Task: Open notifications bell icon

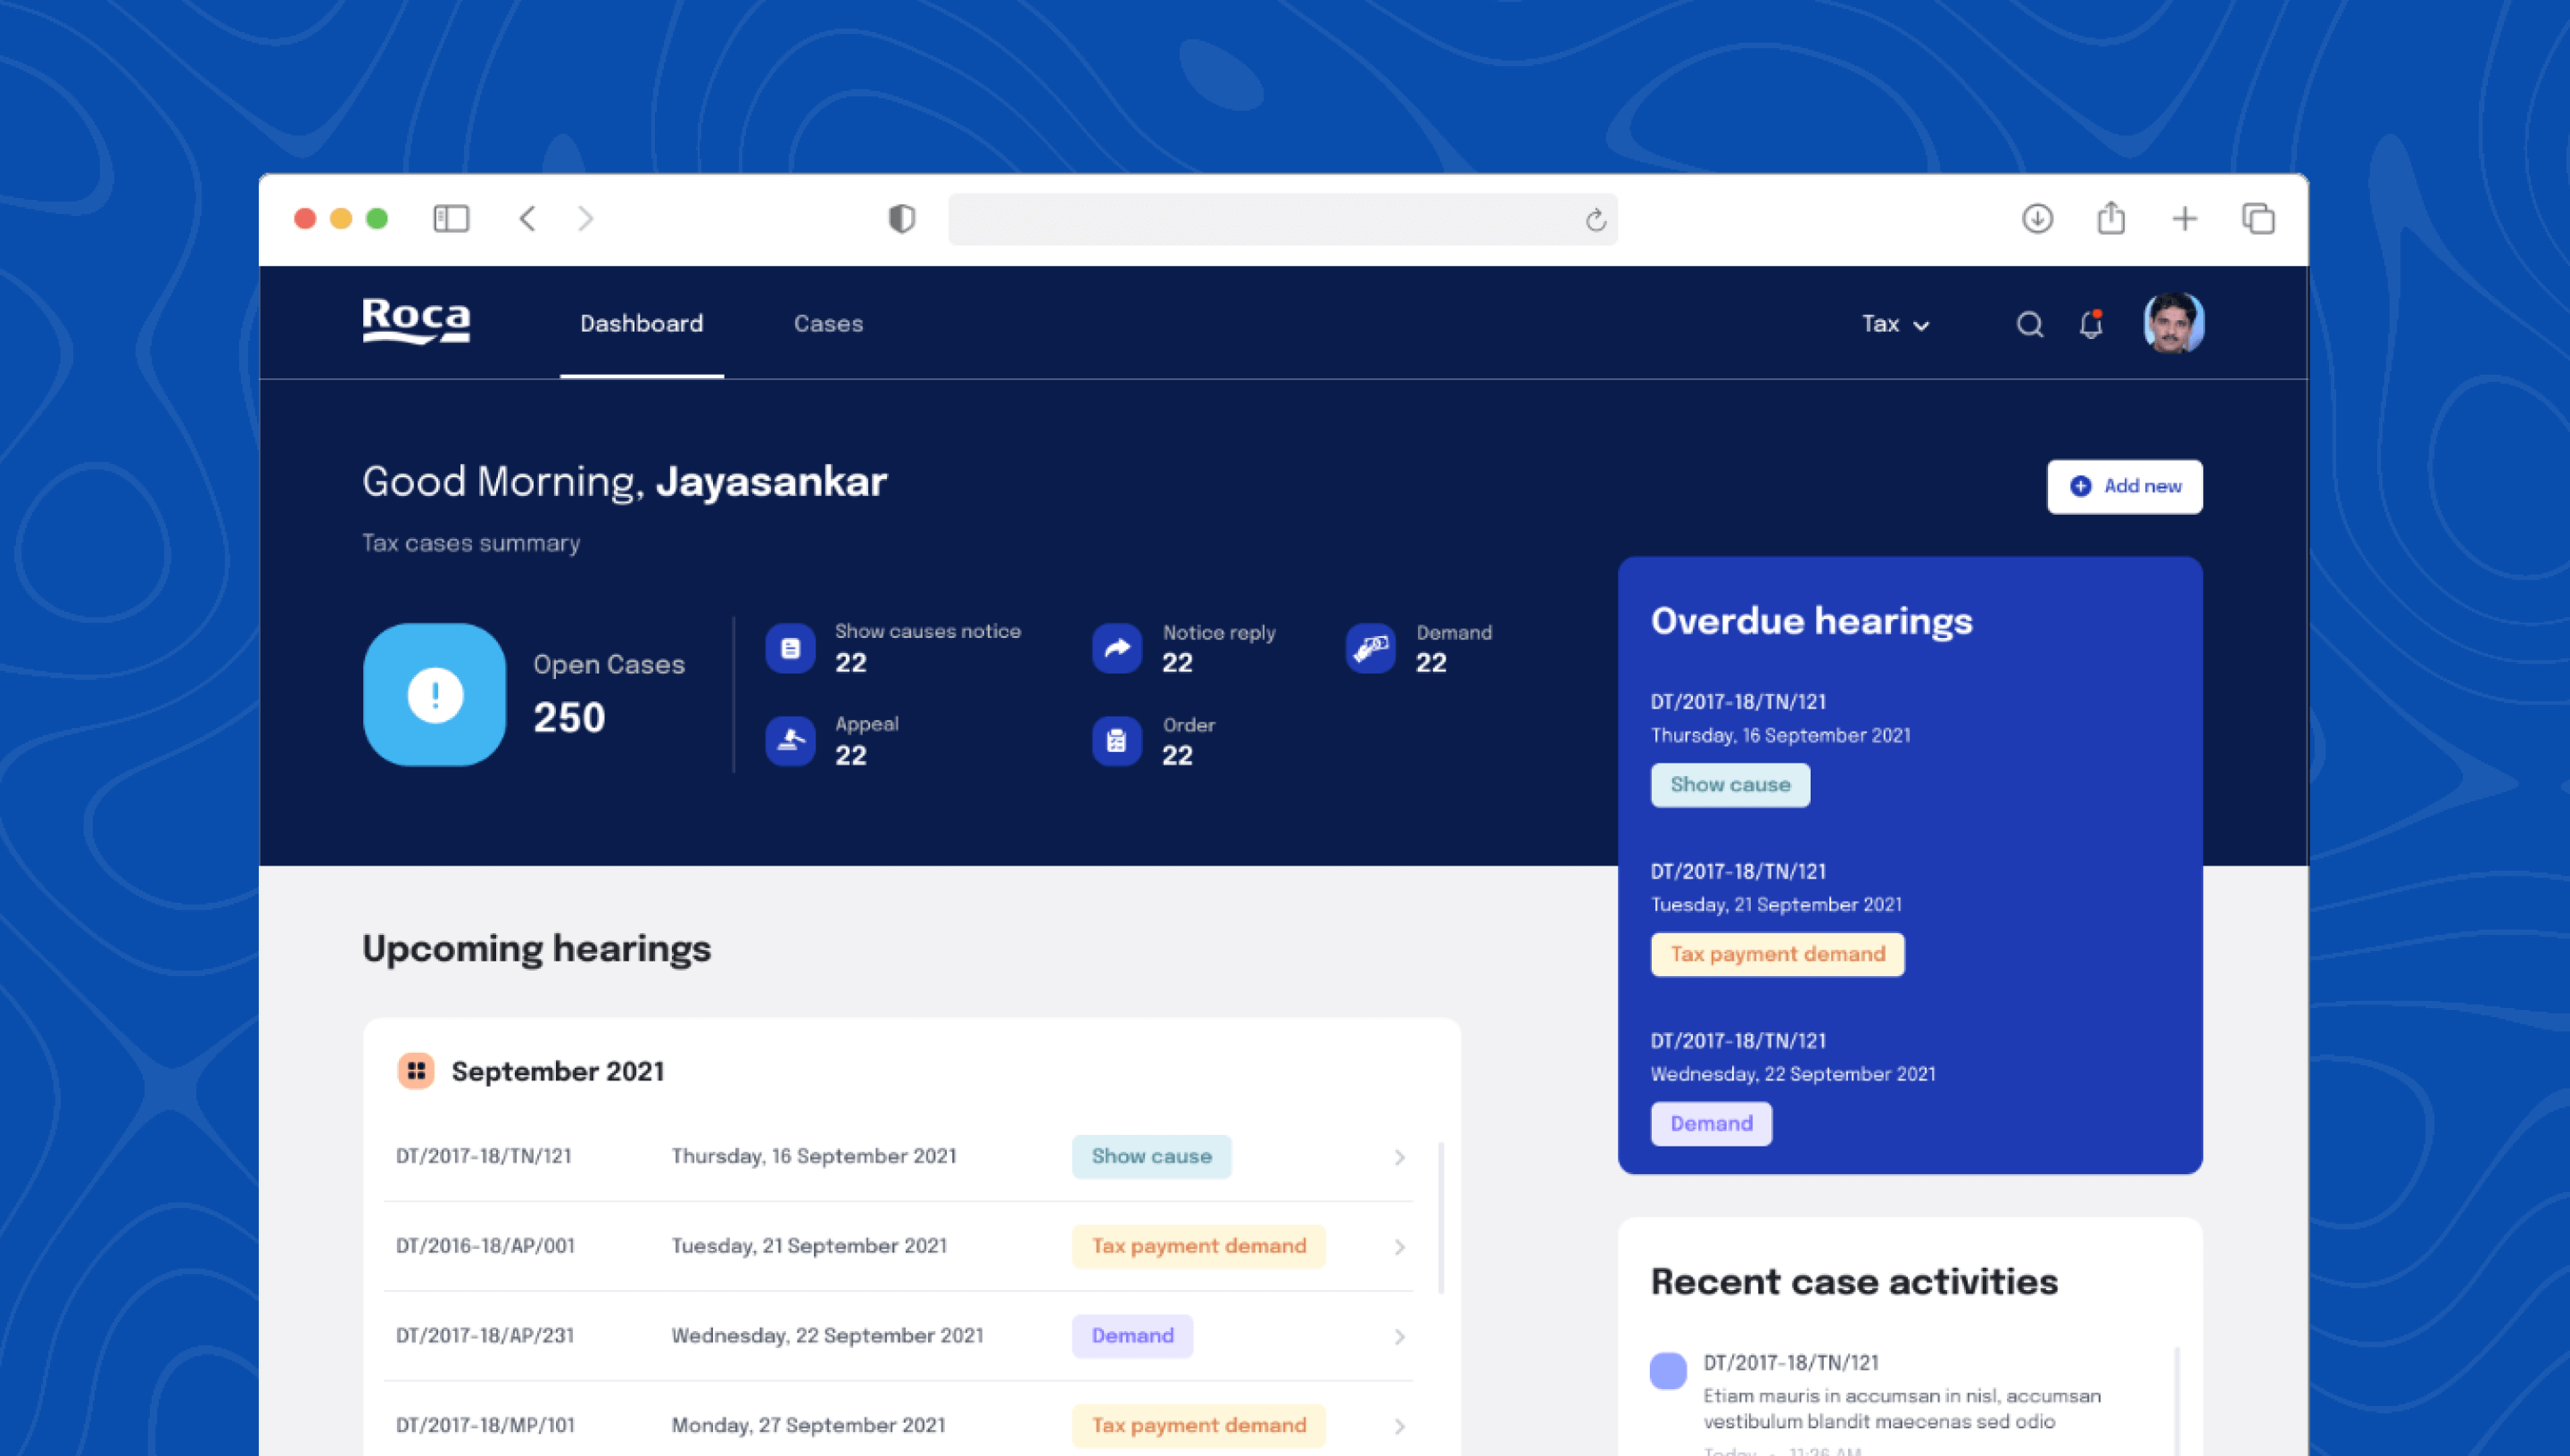Action: 2091,325
